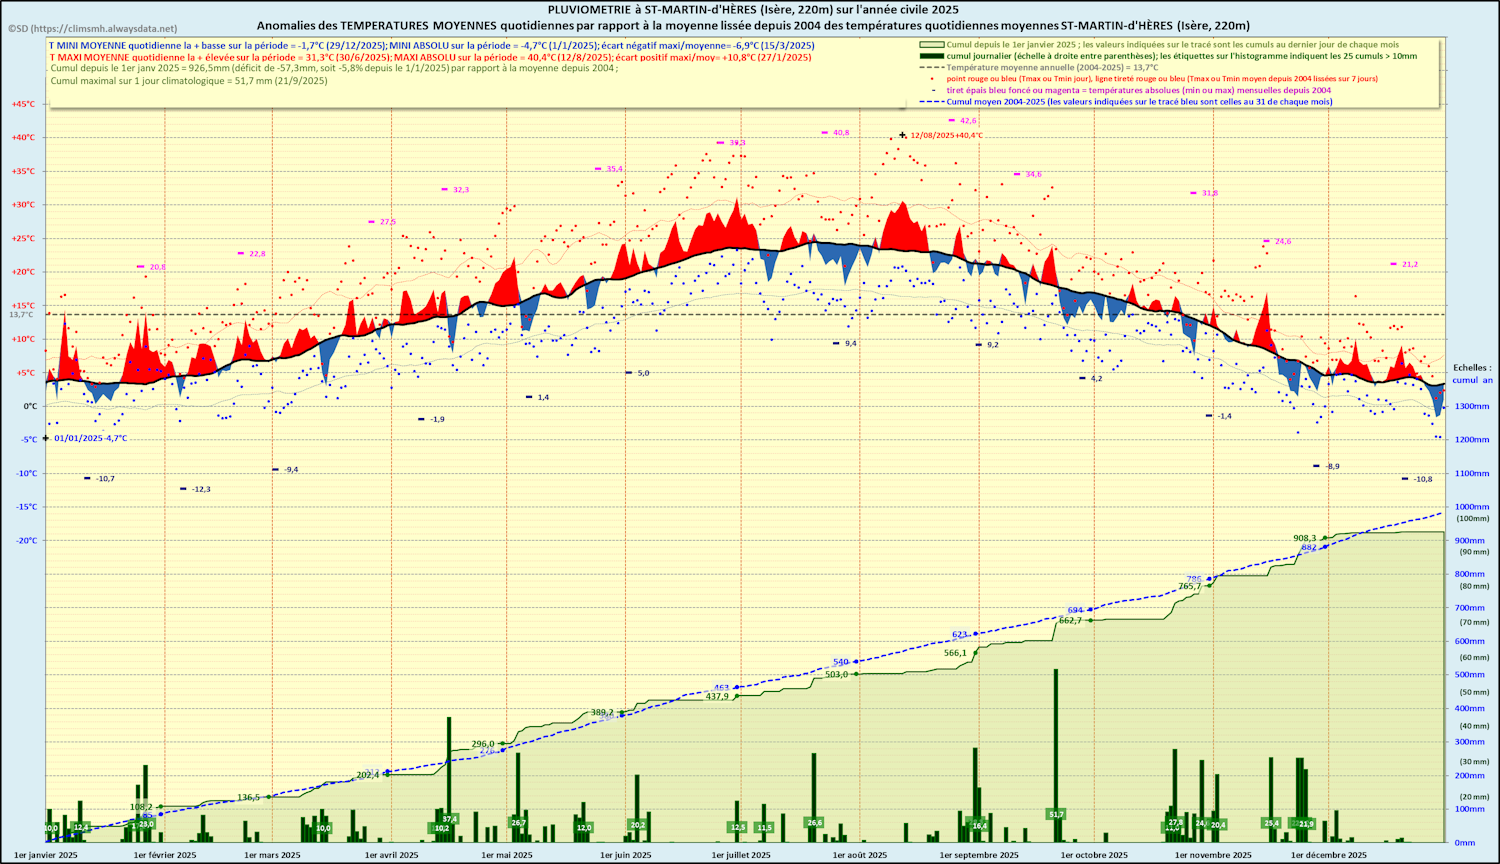The height and width of the screenshot is (864, 1500).
Task: Click the 01/01/2025 -4,7°C minimum cross marker
Action: 45,438
